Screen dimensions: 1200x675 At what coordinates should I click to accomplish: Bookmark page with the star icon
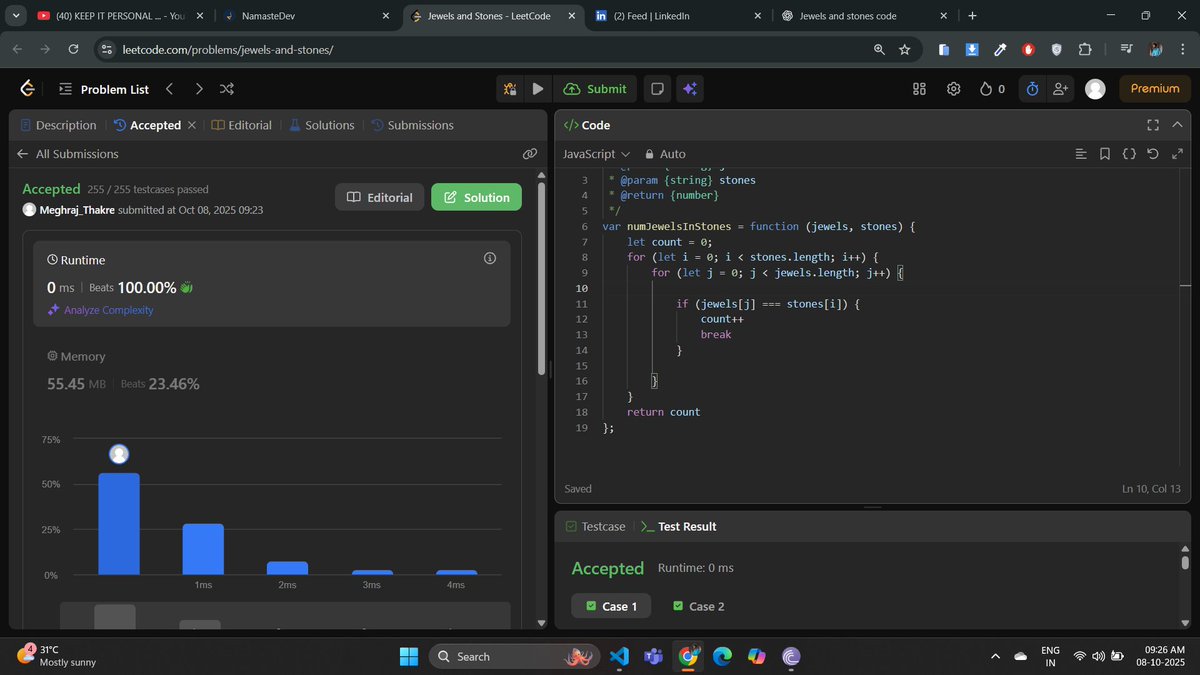[905, 50]
